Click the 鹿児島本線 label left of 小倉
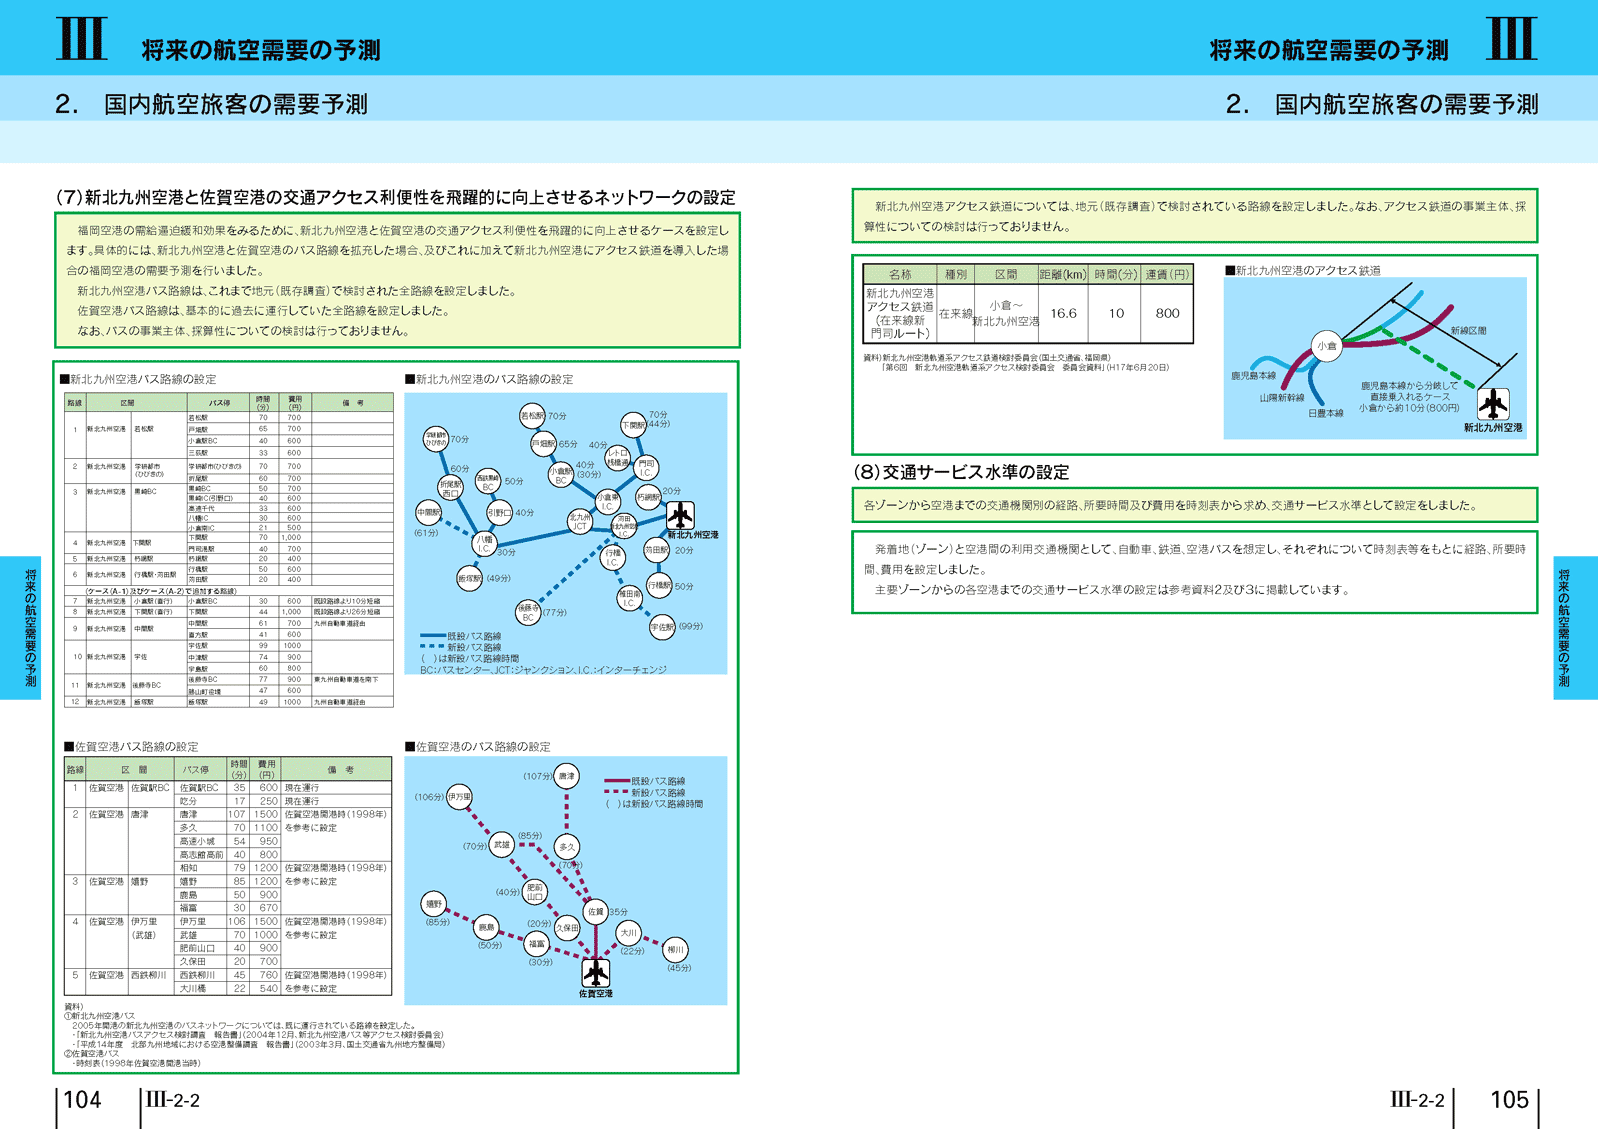The image size is (1598, 1129). (x=1253, y=376)
